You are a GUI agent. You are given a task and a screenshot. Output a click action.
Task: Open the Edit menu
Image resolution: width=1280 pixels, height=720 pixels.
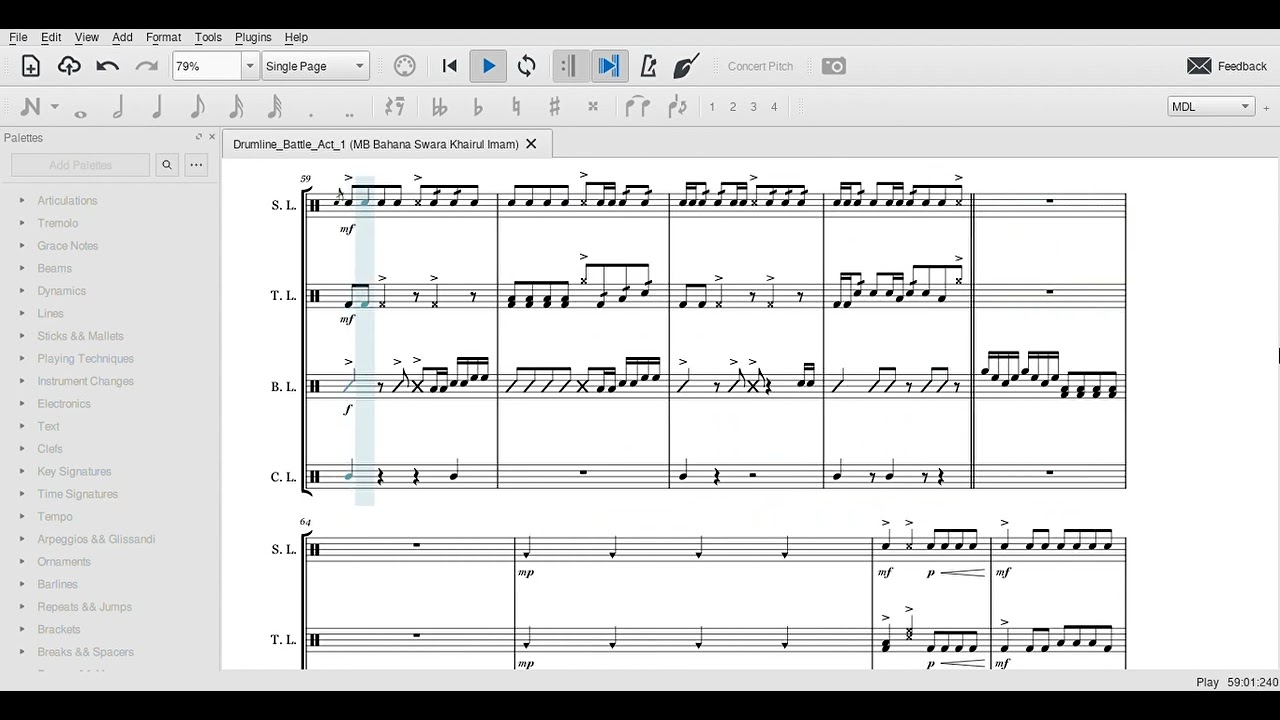click(51, 37)
